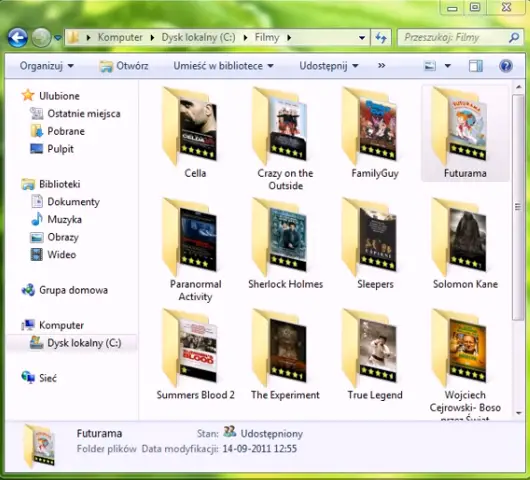Image resolution: width=530 pixels, height=480 pixels.
Task: Click Udostępniony state in details pane
Action: (271, 433)
